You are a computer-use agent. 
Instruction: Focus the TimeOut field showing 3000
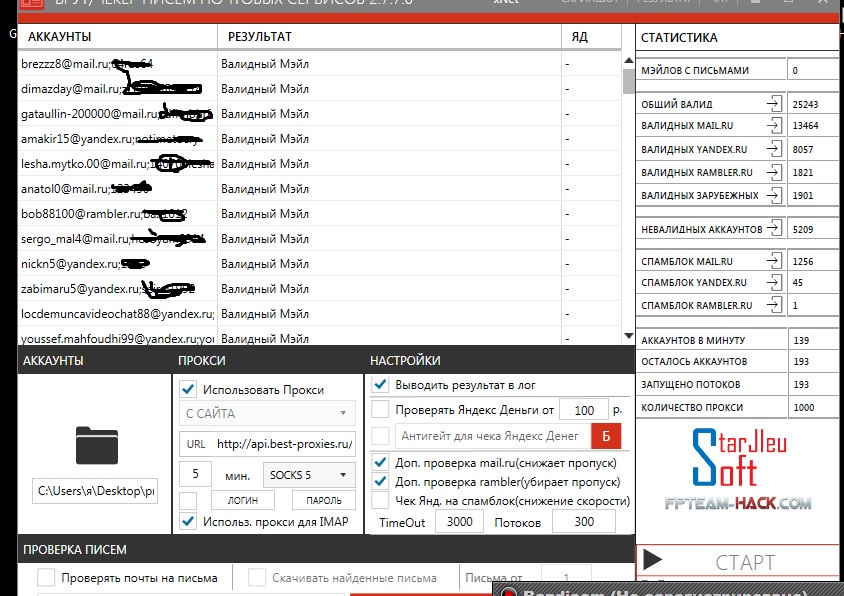pyautogui.click(x=459, y=521)
